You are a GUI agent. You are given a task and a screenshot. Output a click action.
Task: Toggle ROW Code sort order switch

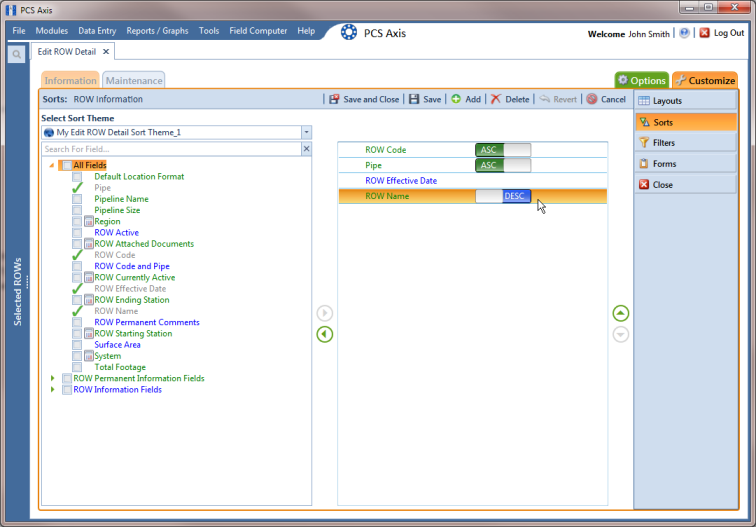[x=503, y=150]
